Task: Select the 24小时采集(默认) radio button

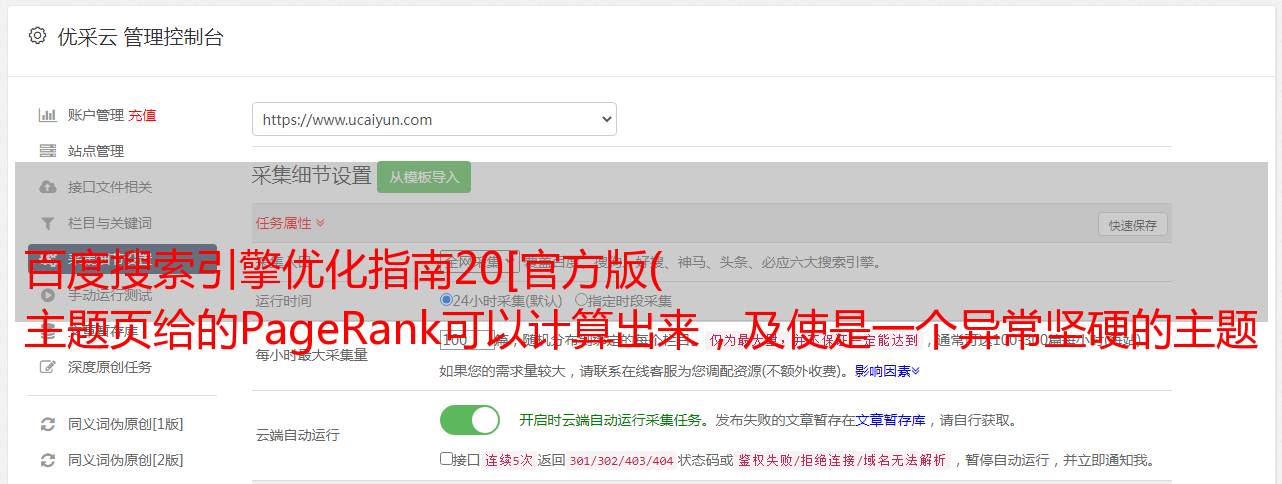Action: tap(447, 300)
